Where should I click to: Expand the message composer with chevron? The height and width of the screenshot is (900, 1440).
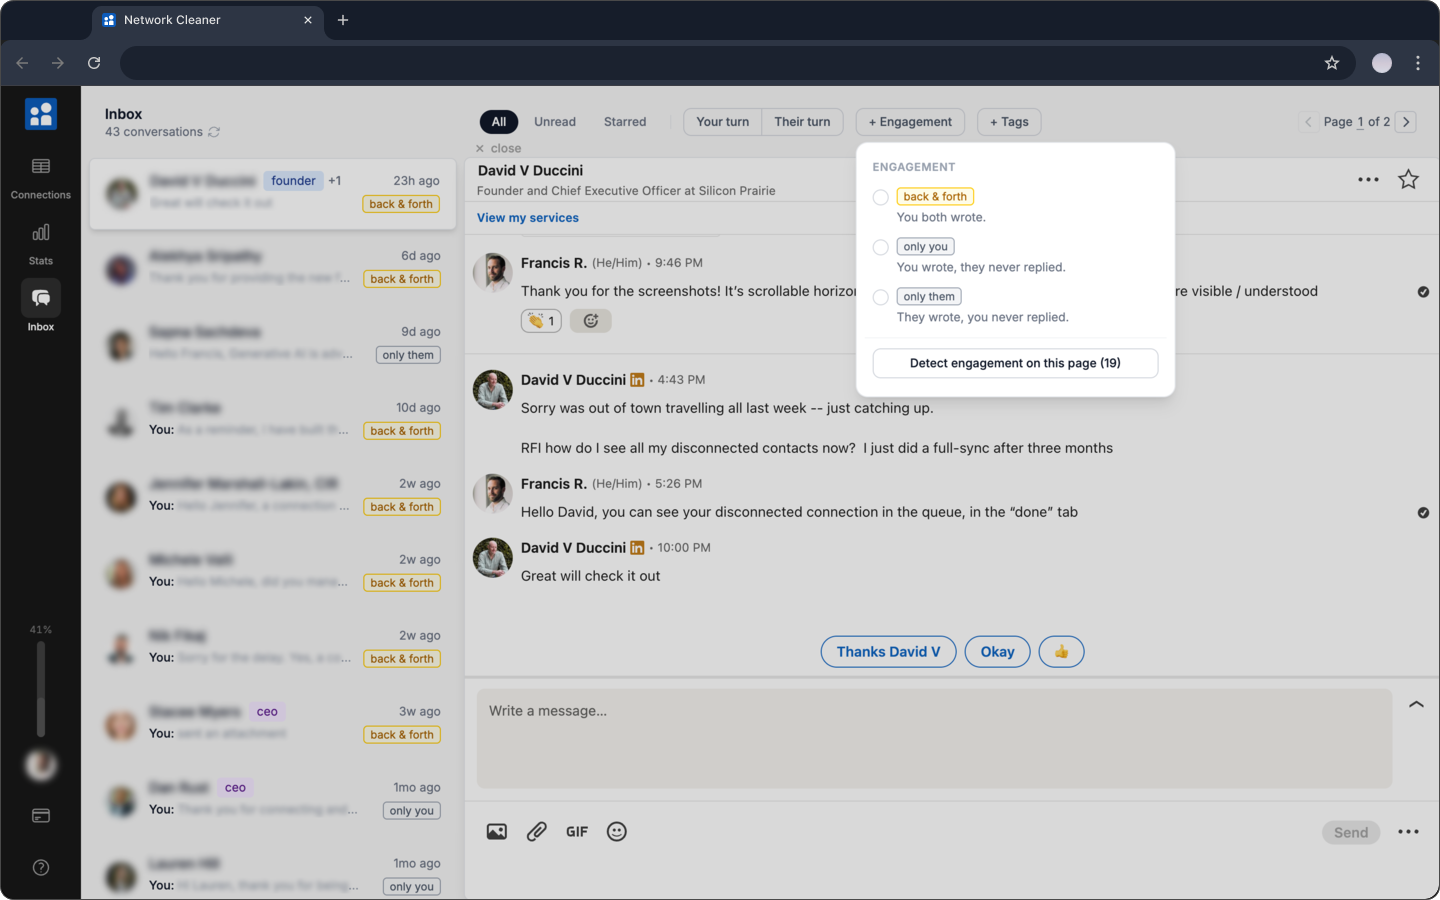[x=1416, y=705]
